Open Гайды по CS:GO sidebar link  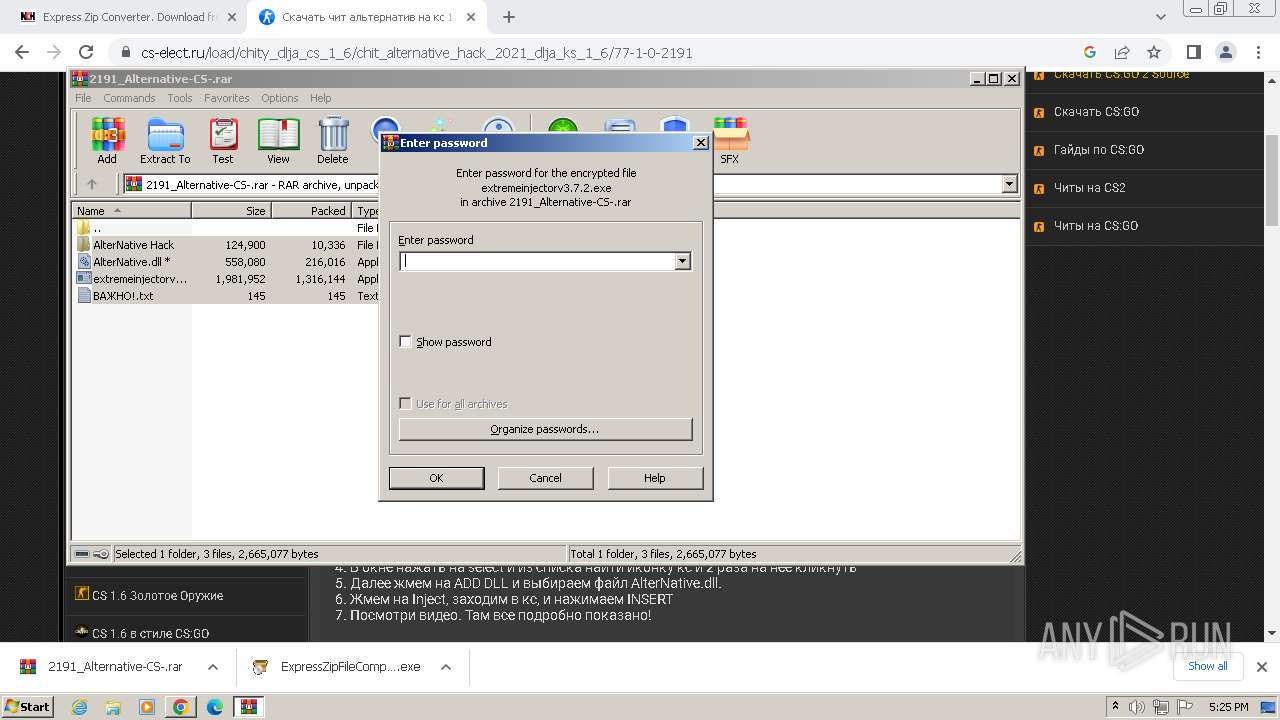point(1099,150)
